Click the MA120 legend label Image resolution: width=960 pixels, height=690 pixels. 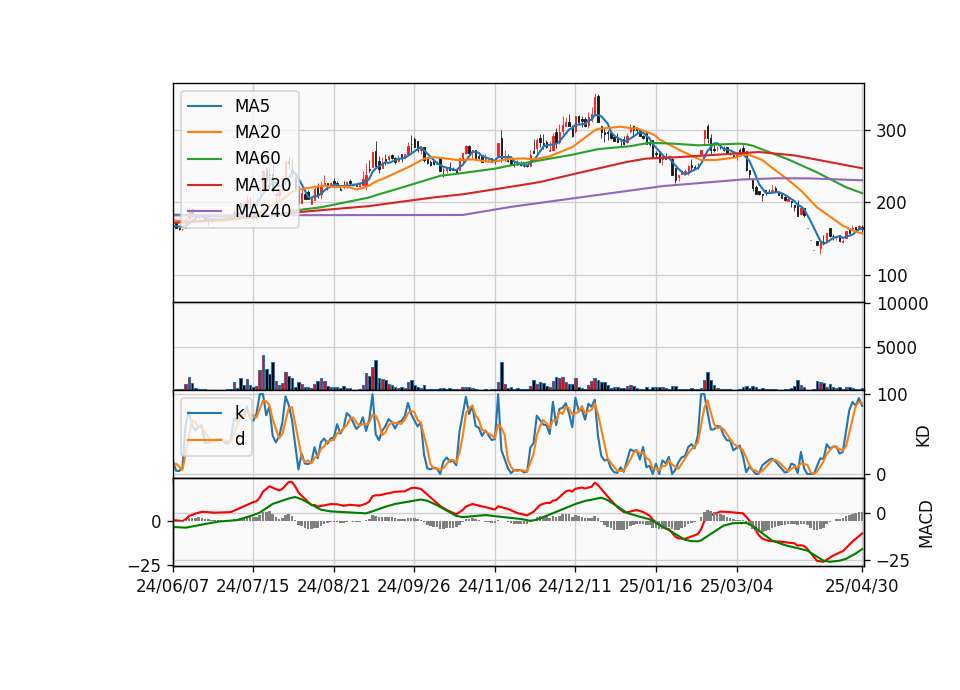(263, 184)
